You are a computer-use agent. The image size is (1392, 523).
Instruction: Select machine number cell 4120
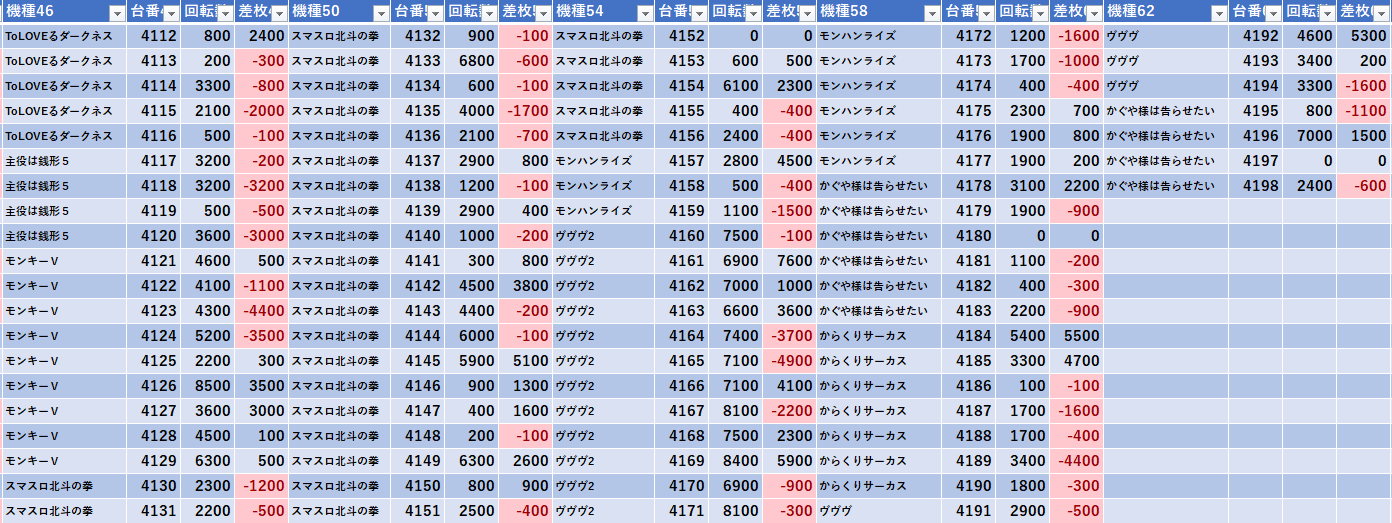tap(154, 236)
